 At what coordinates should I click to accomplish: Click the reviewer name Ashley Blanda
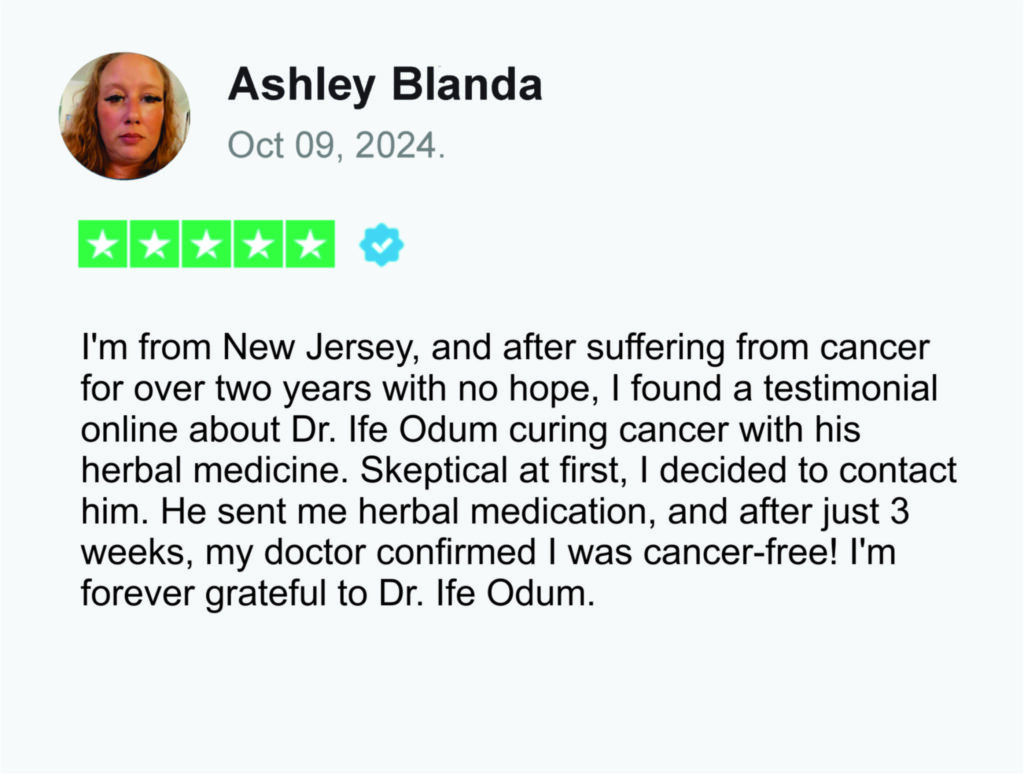(385, 86)
